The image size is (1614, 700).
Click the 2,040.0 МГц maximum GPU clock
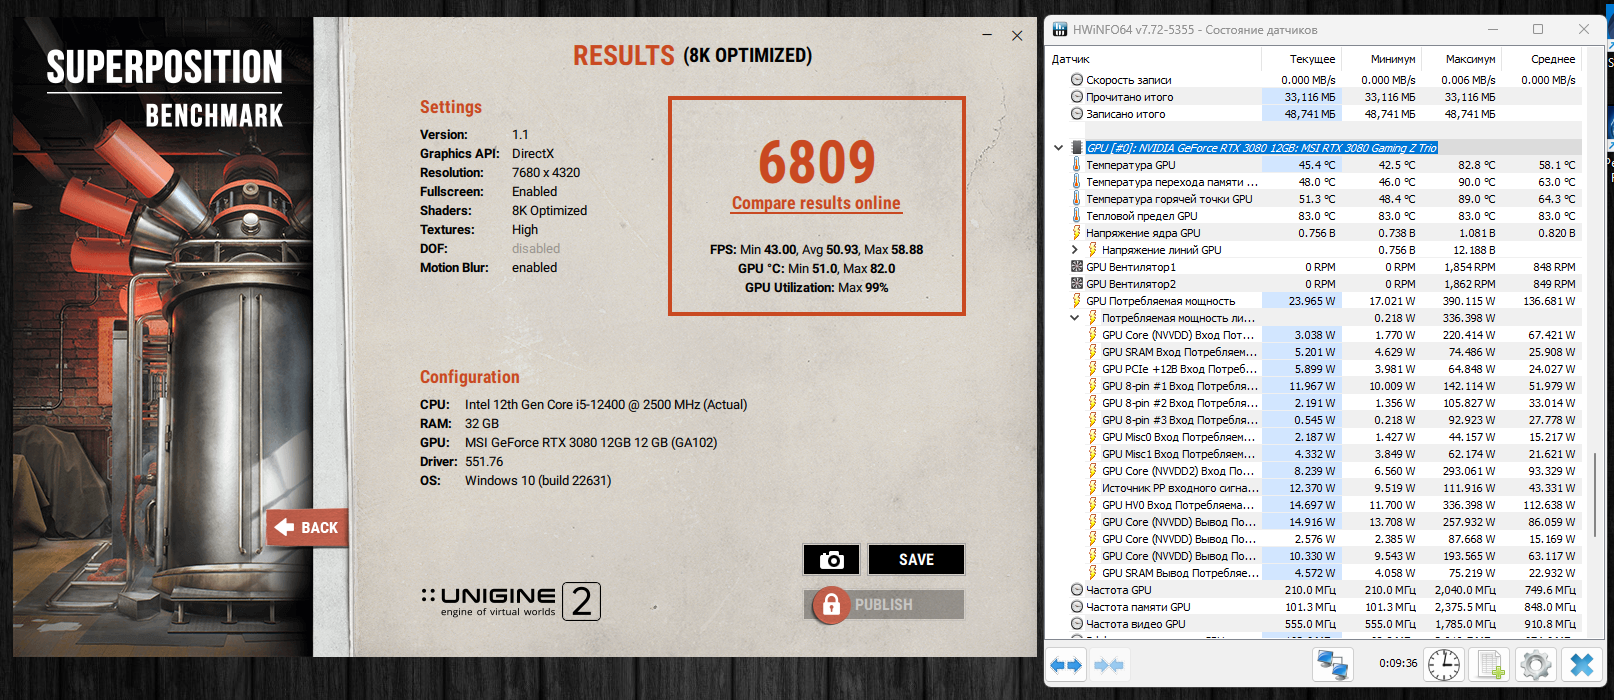1466,590
